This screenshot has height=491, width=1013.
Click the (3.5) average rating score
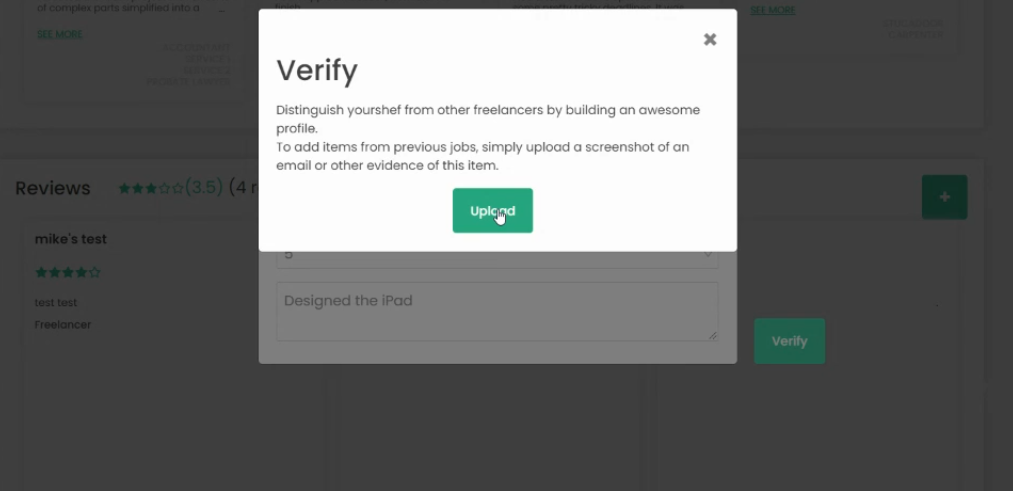point(204,187)
